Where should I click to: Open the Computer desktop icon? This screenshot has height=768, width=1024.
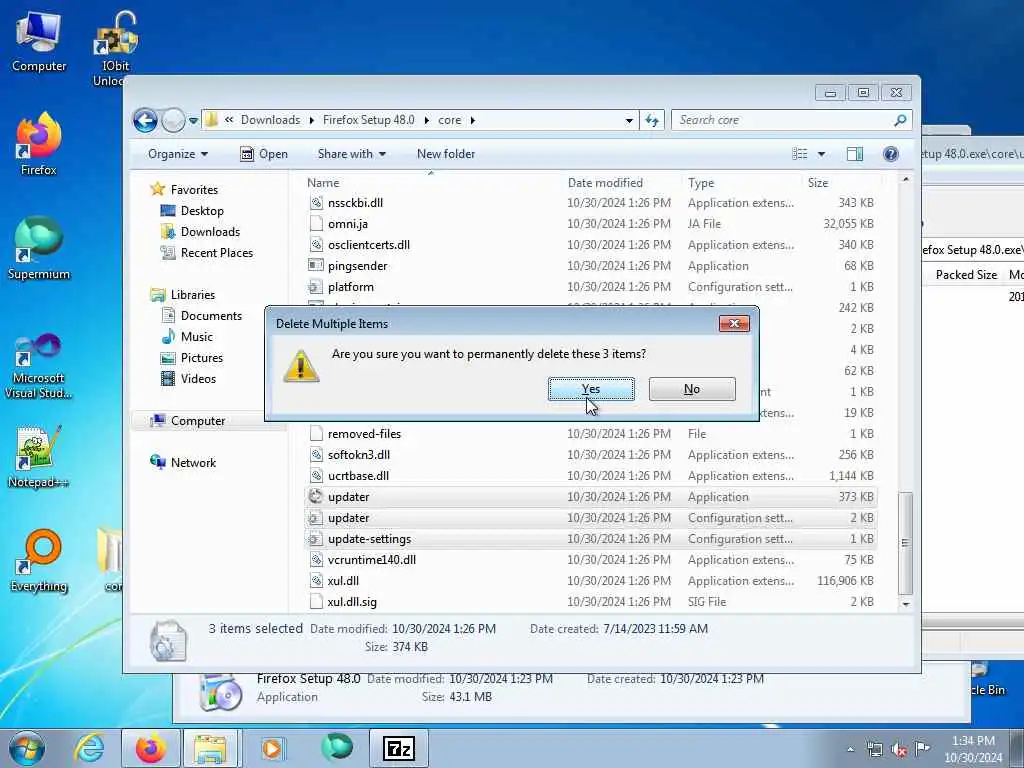[x=39, y=43]
